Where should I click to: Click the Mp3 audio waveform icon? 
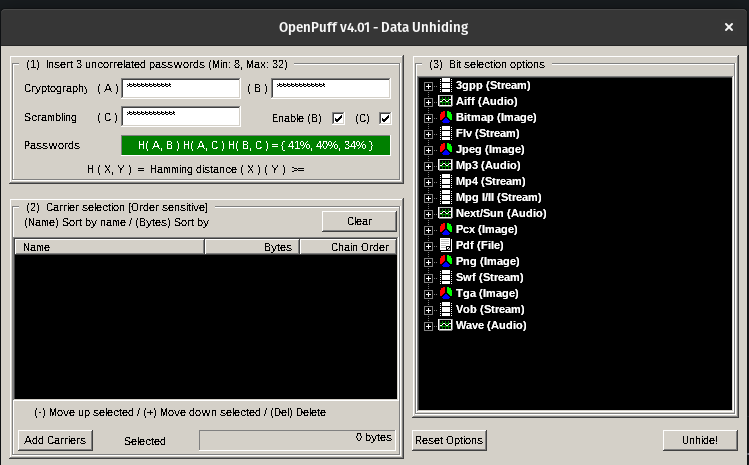445,165
